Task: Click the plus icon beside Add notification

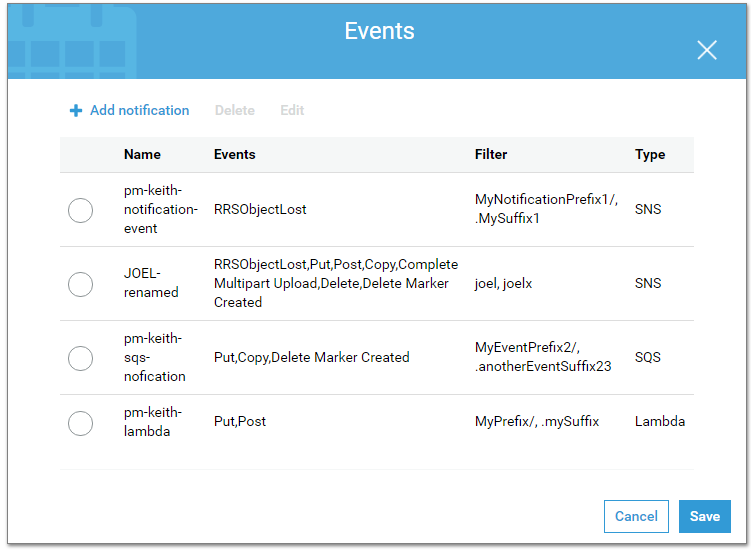Action: click(x=76, y=111)
